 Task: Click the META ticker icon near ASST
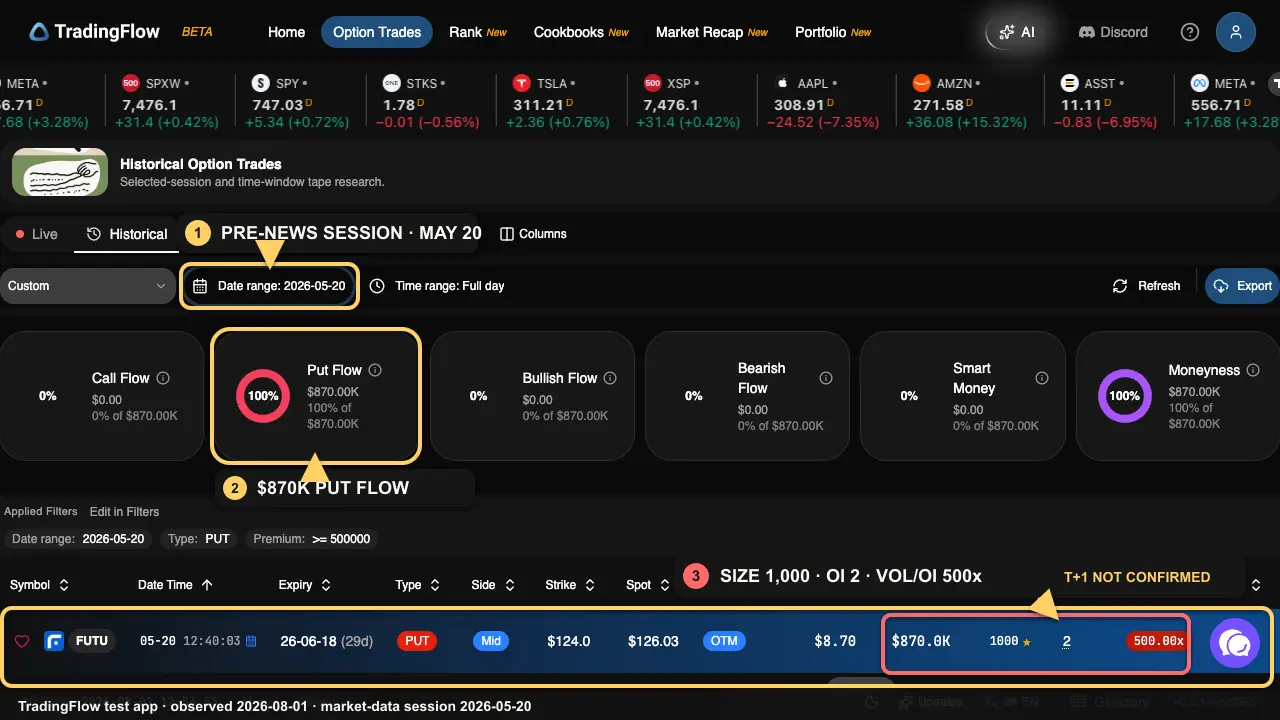(x=1199, y=83)
